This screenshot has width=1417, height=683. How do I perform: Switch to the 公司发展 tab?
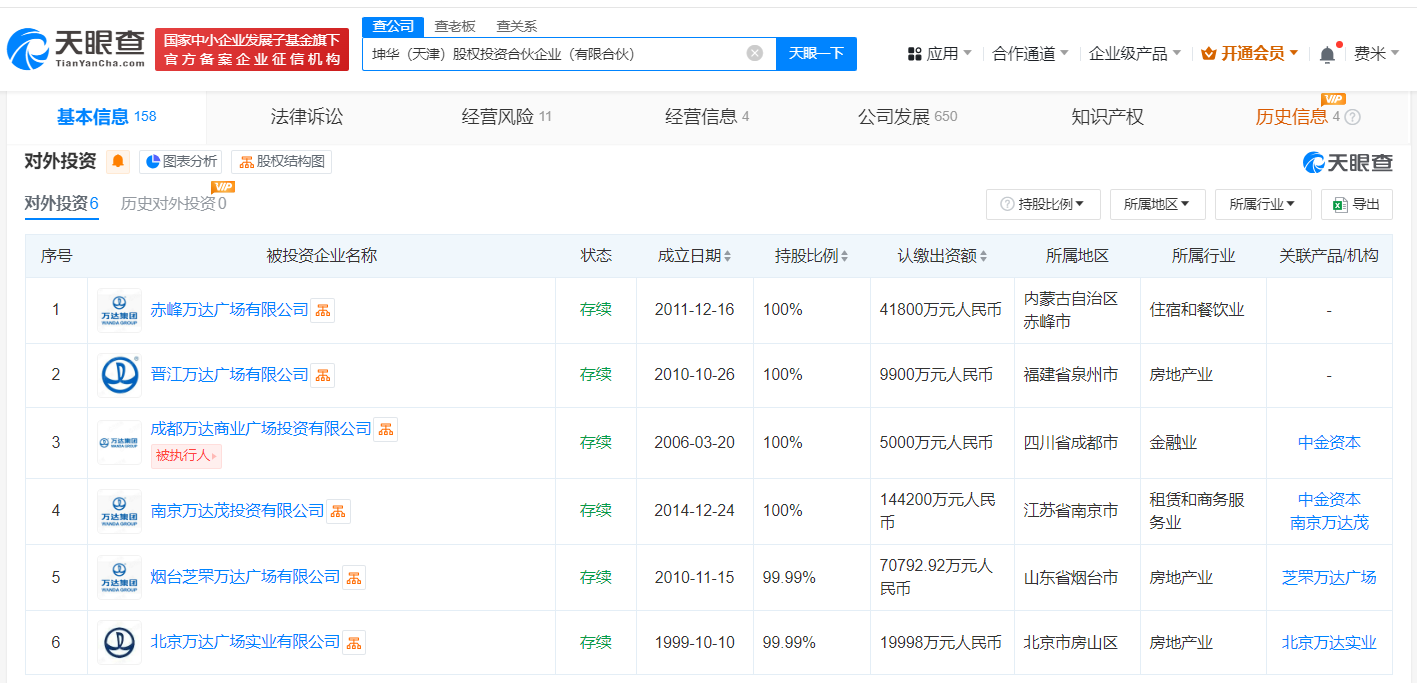click(907, 117)
